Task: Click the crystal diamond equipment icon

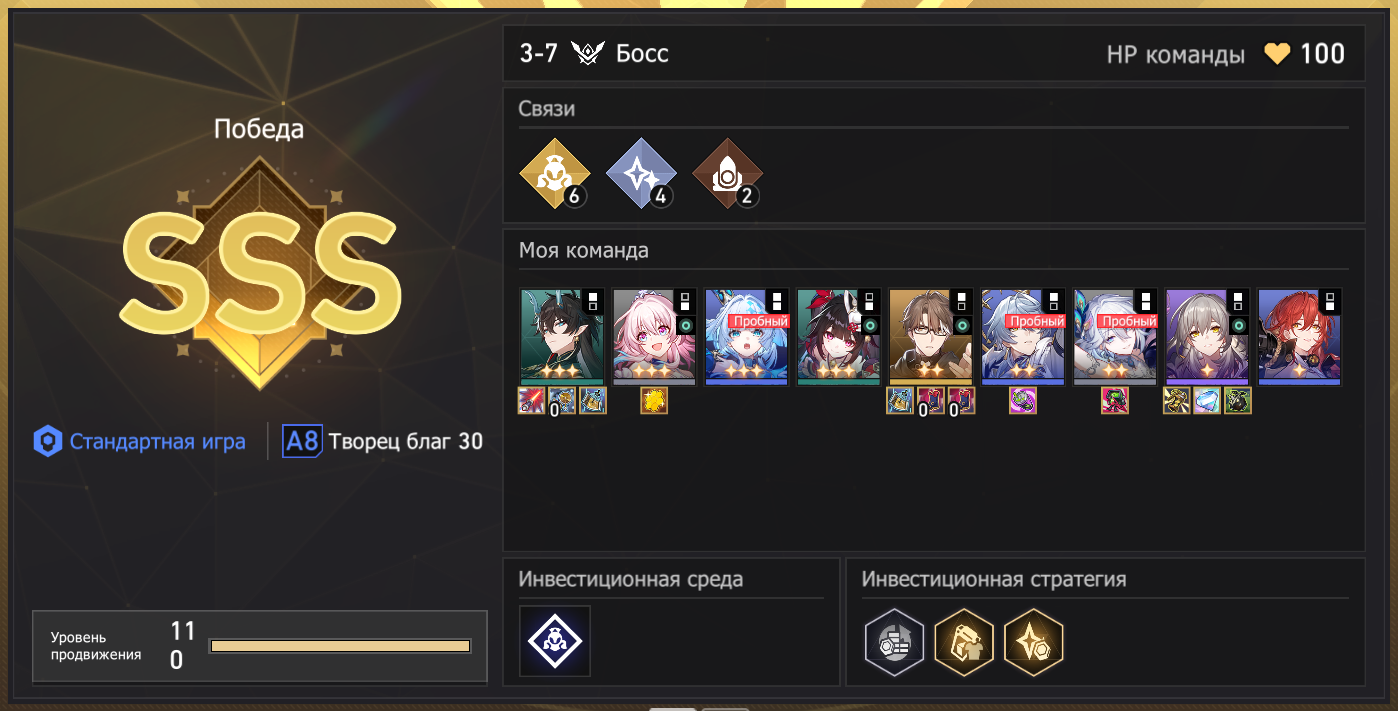Action: pos(1207,401)
